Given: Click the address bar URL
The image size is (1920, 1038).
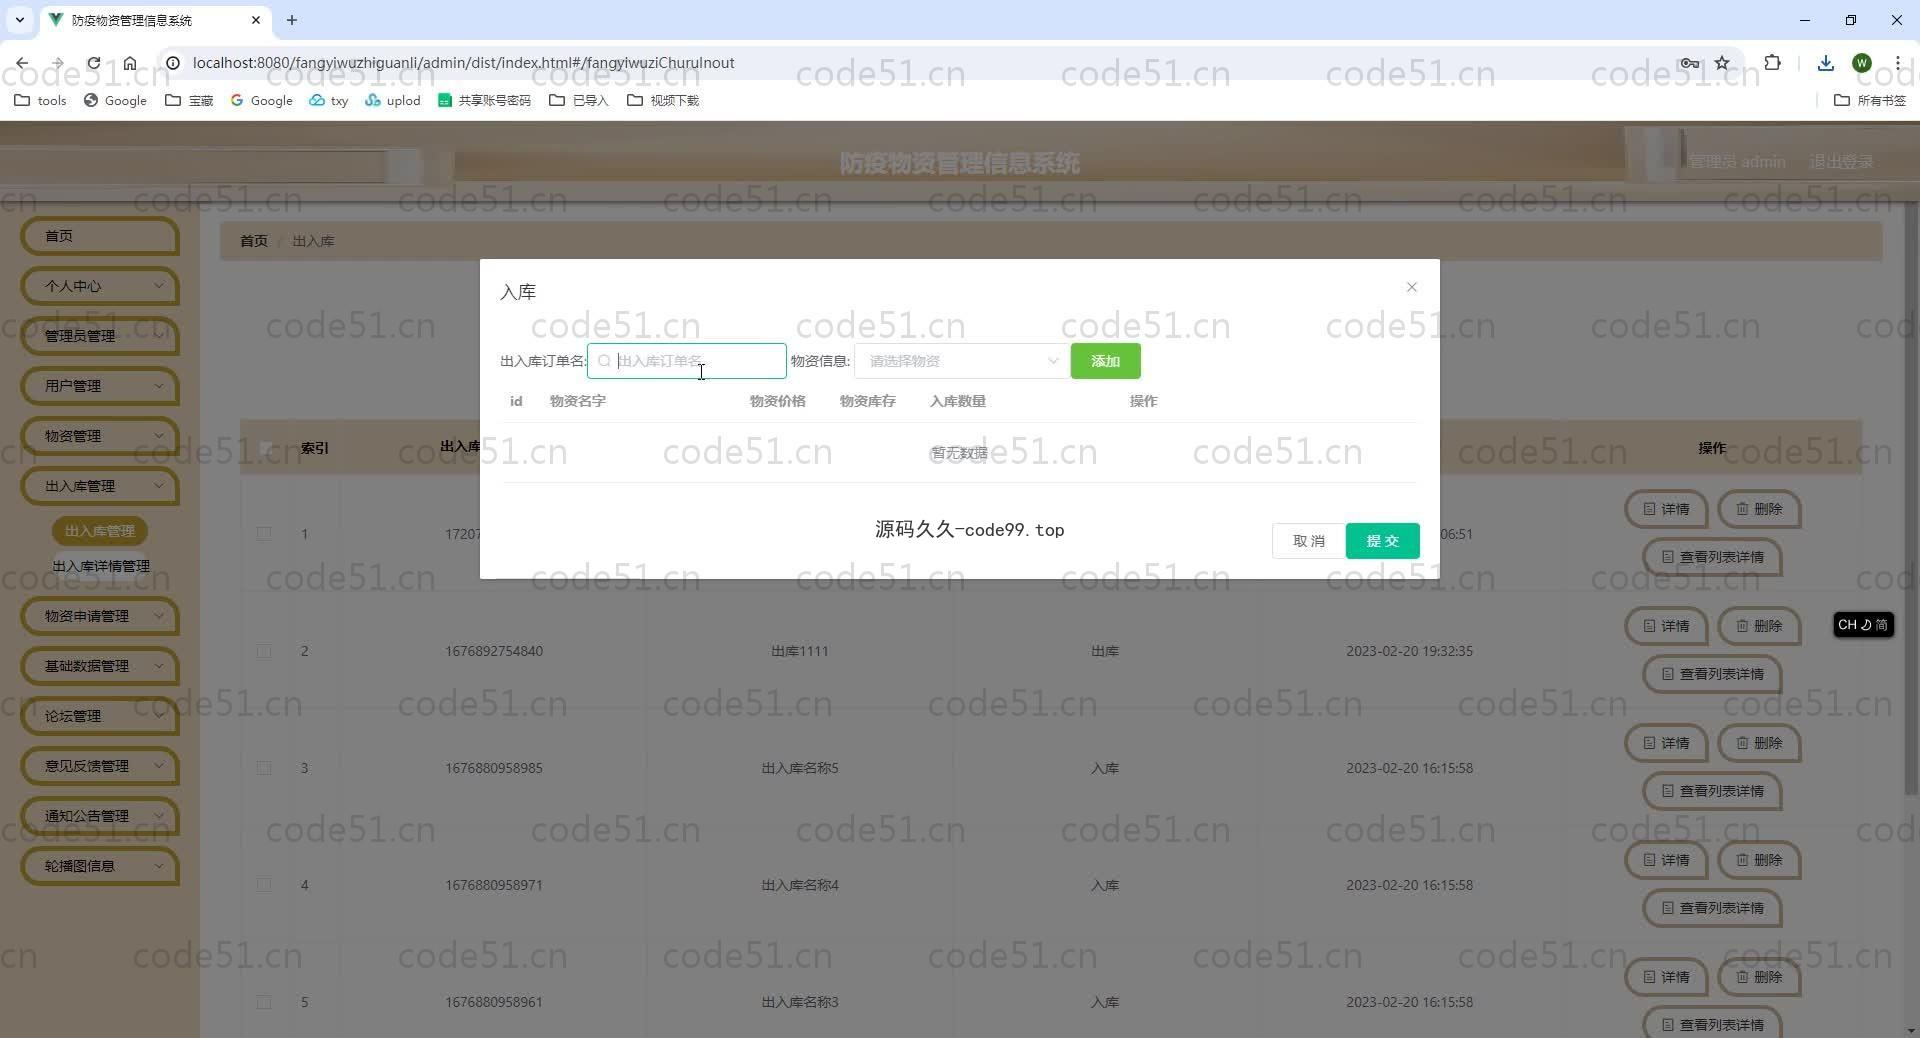Looking at the screenshot, I should point(463,63).
